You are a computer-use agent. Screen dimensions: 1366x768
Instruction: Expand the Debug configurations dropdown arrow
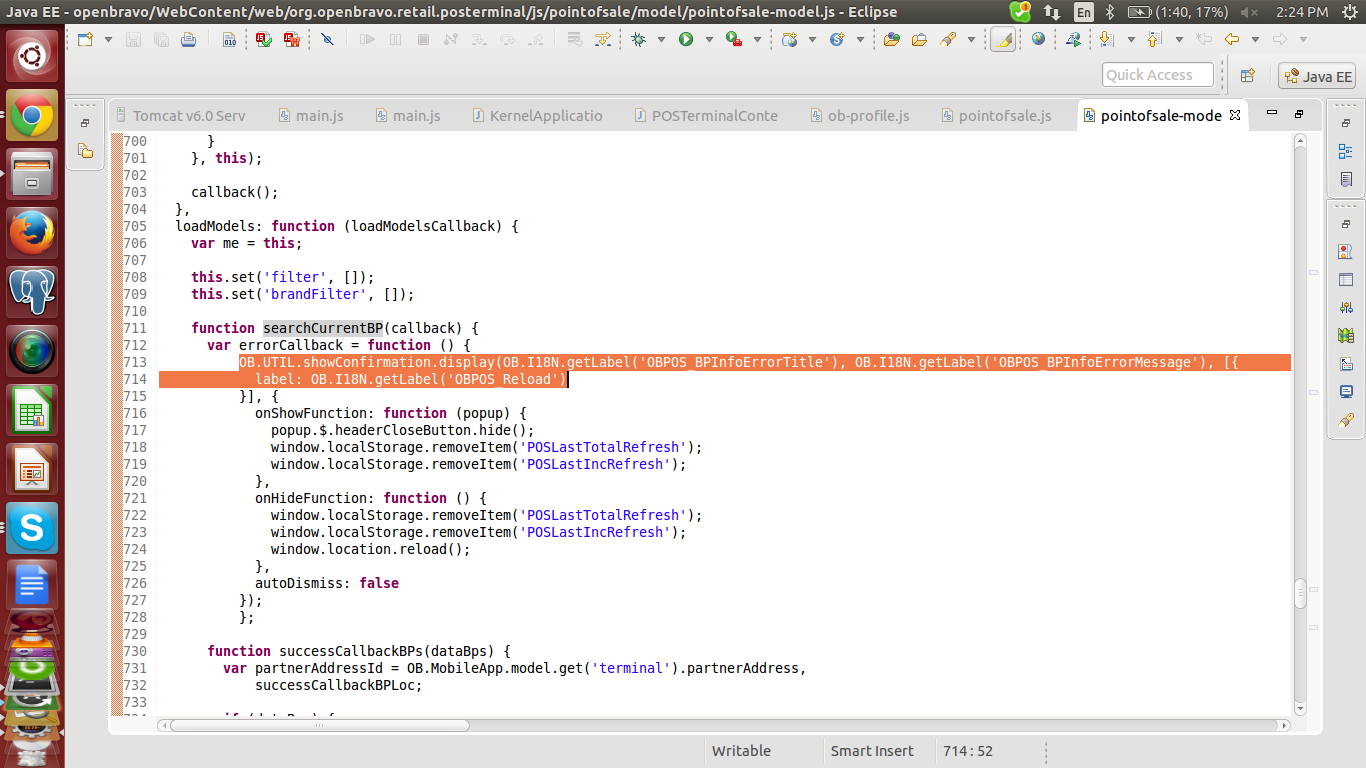(661, 40)
